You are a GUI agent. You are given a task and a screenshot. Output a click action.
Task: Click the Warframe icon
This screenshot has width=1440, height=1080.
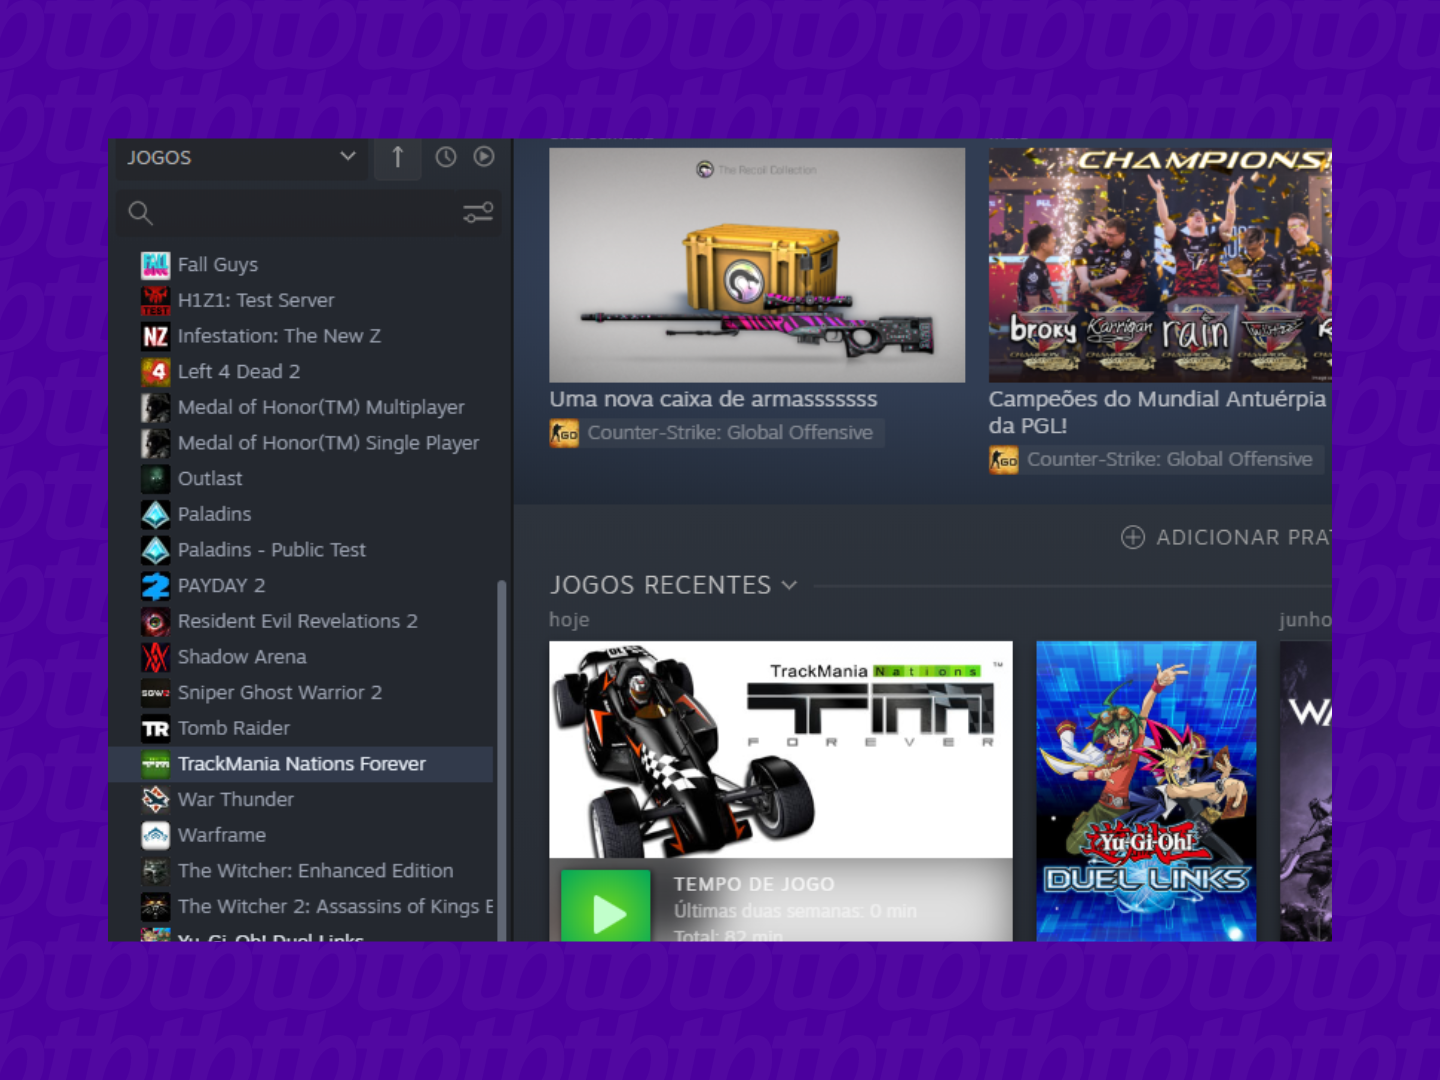click(155, 836)
